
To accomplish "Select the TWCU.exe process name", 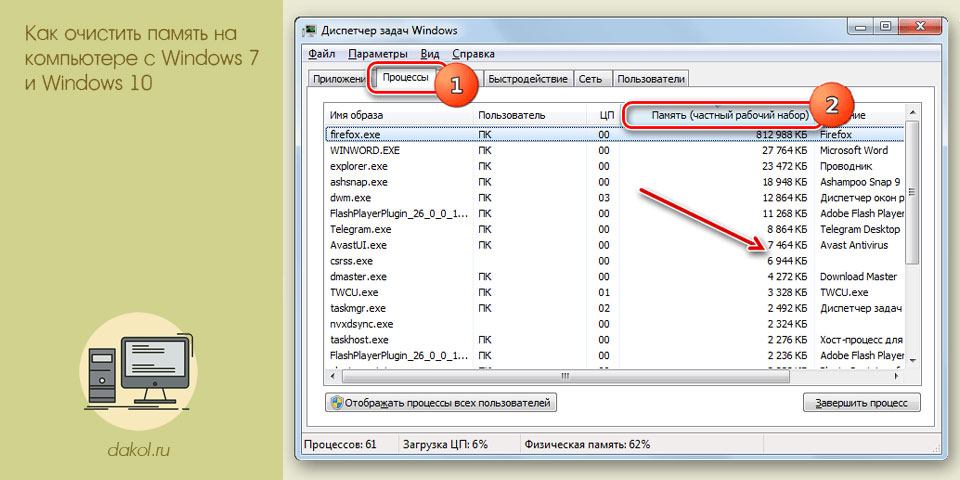I will [x=354, y=293].
